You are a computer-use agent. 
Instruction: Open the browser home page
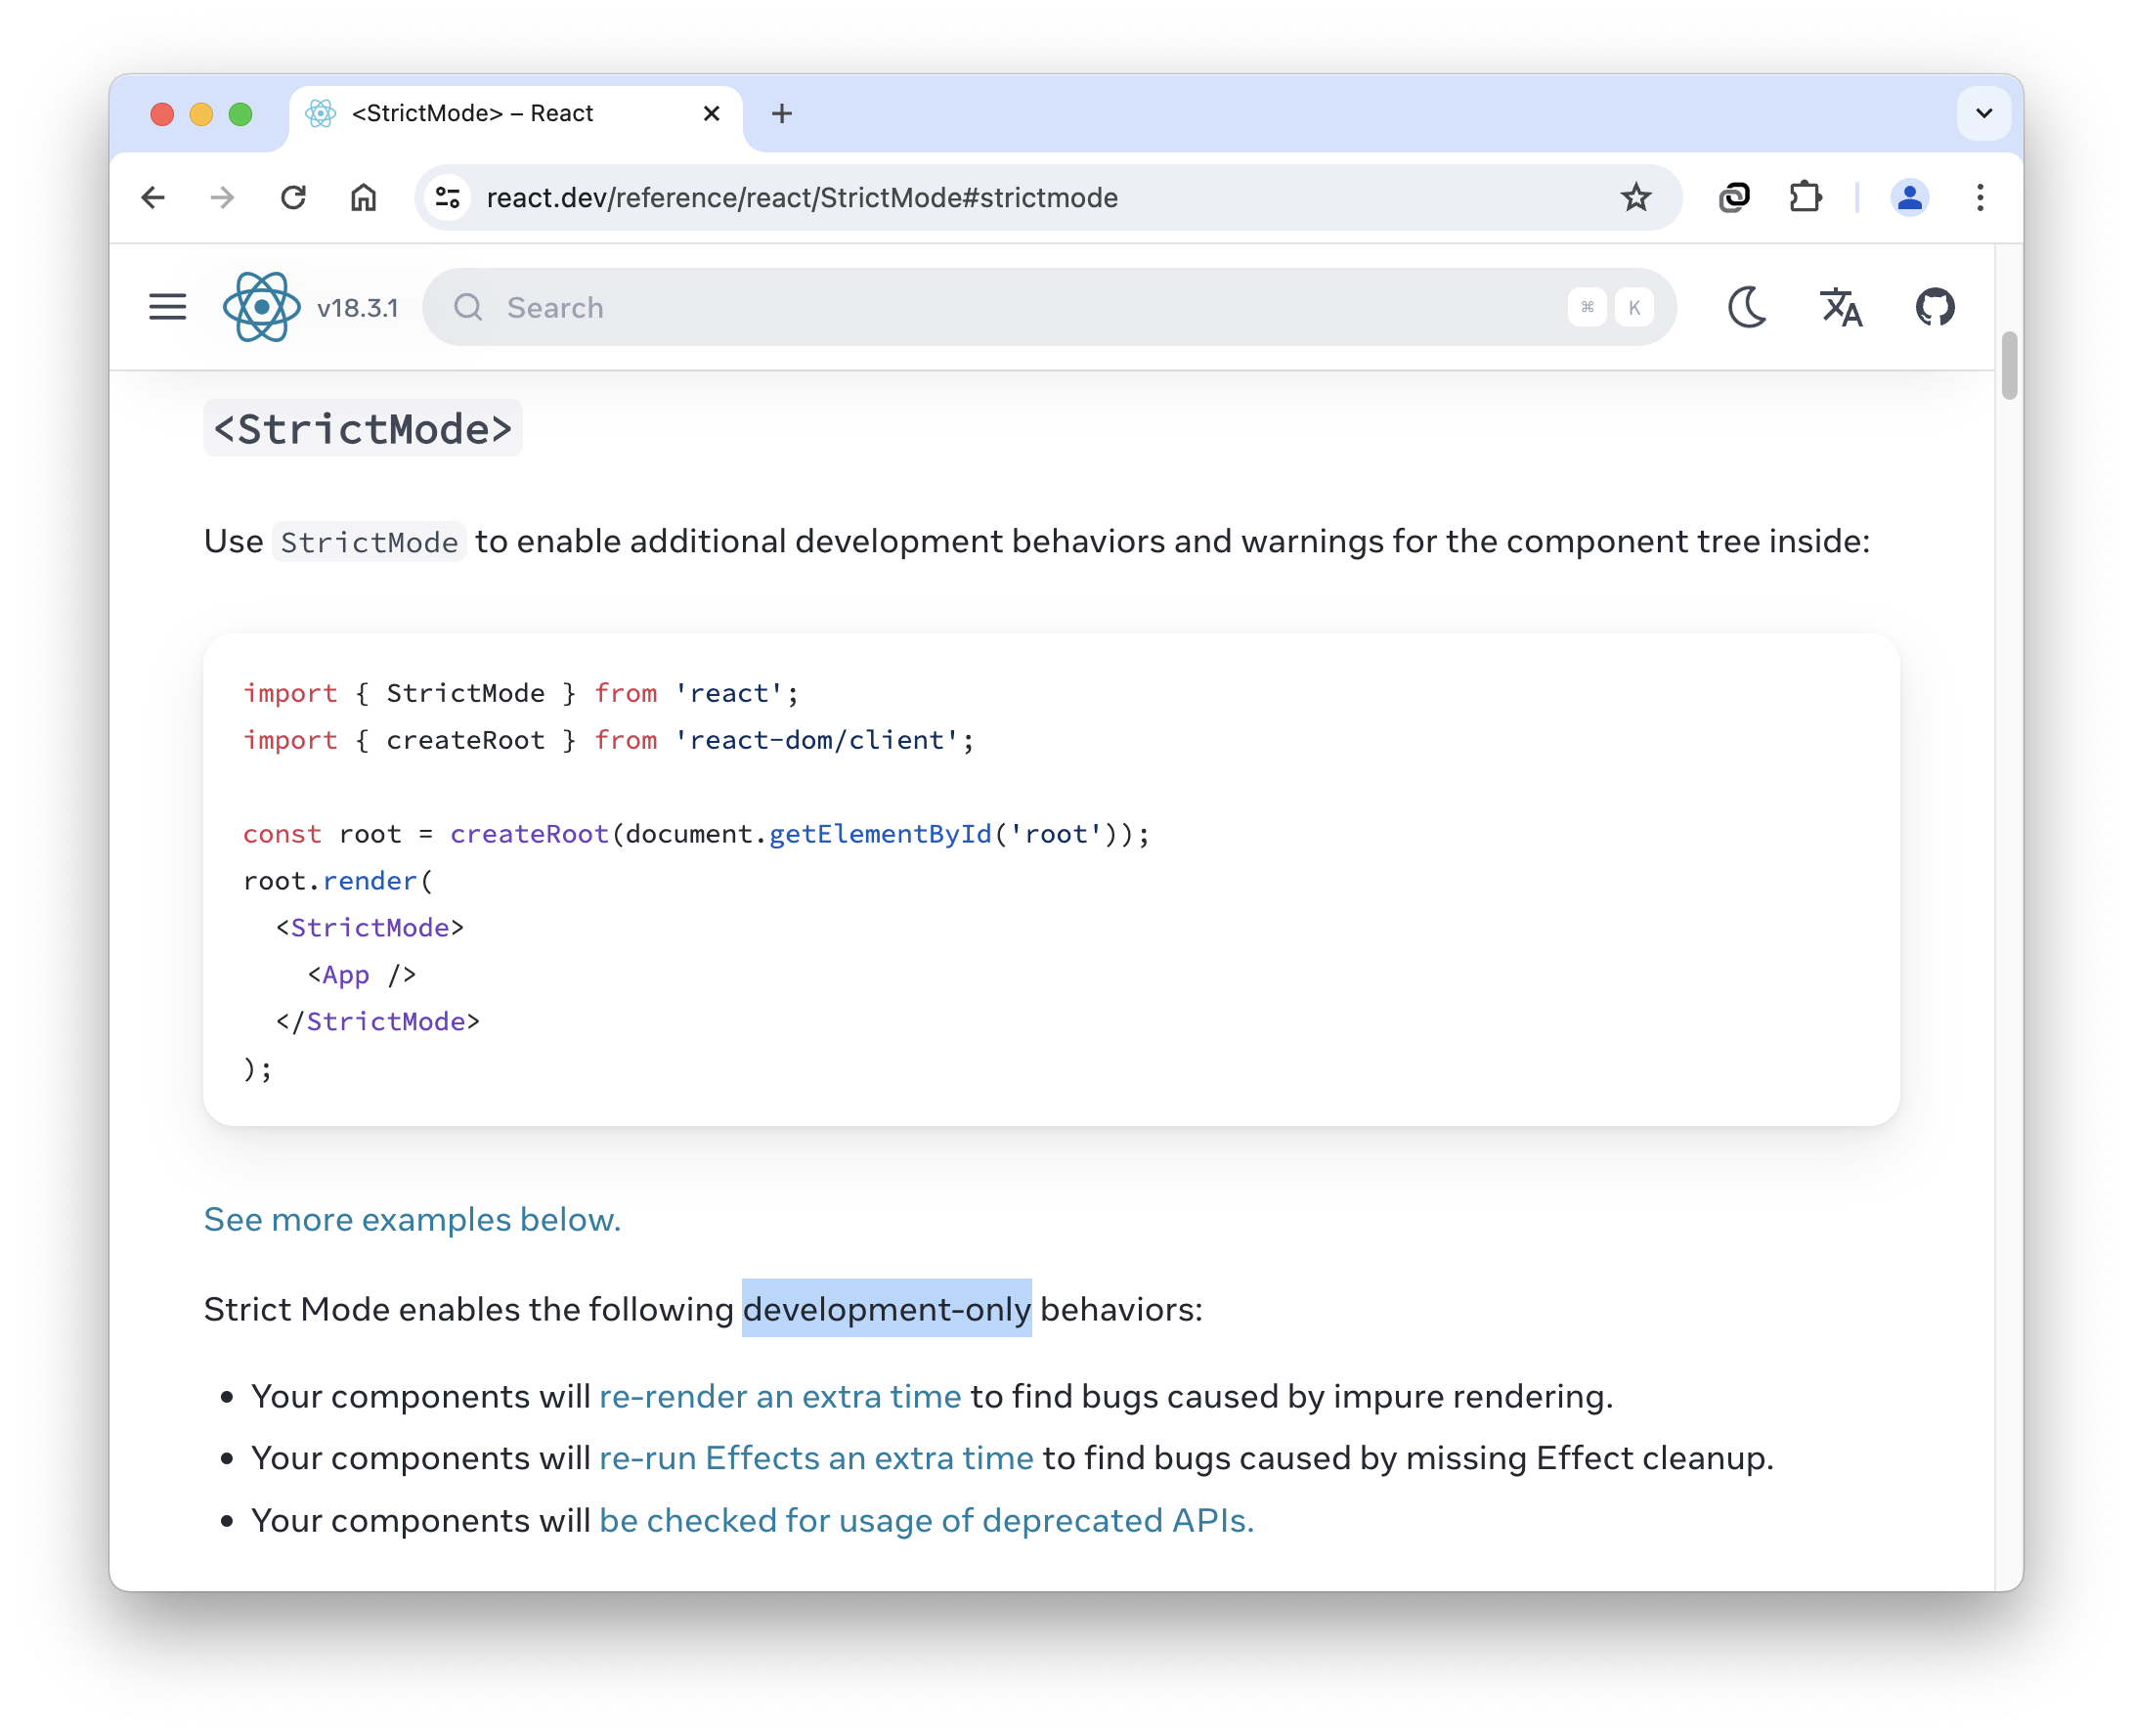point(363,198)
